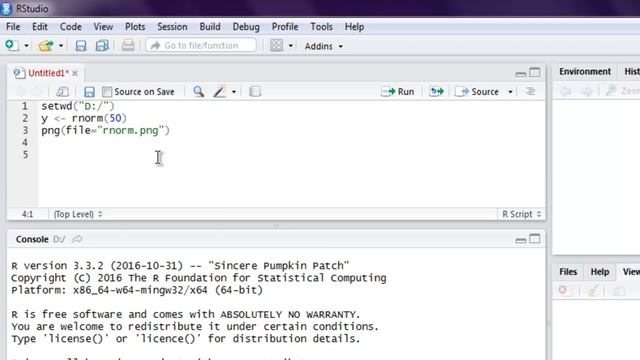Click the Save All documents icon

102,46
